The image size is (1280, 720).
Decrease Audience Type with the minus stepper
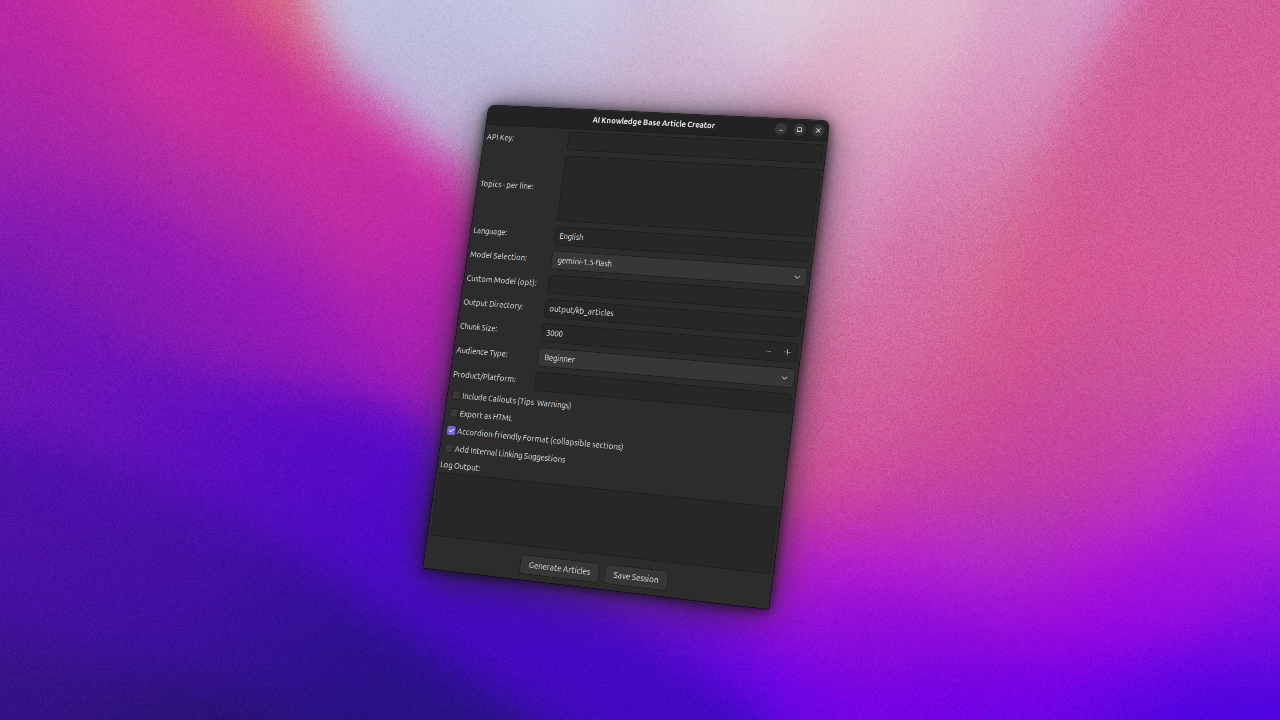point(769,351)
